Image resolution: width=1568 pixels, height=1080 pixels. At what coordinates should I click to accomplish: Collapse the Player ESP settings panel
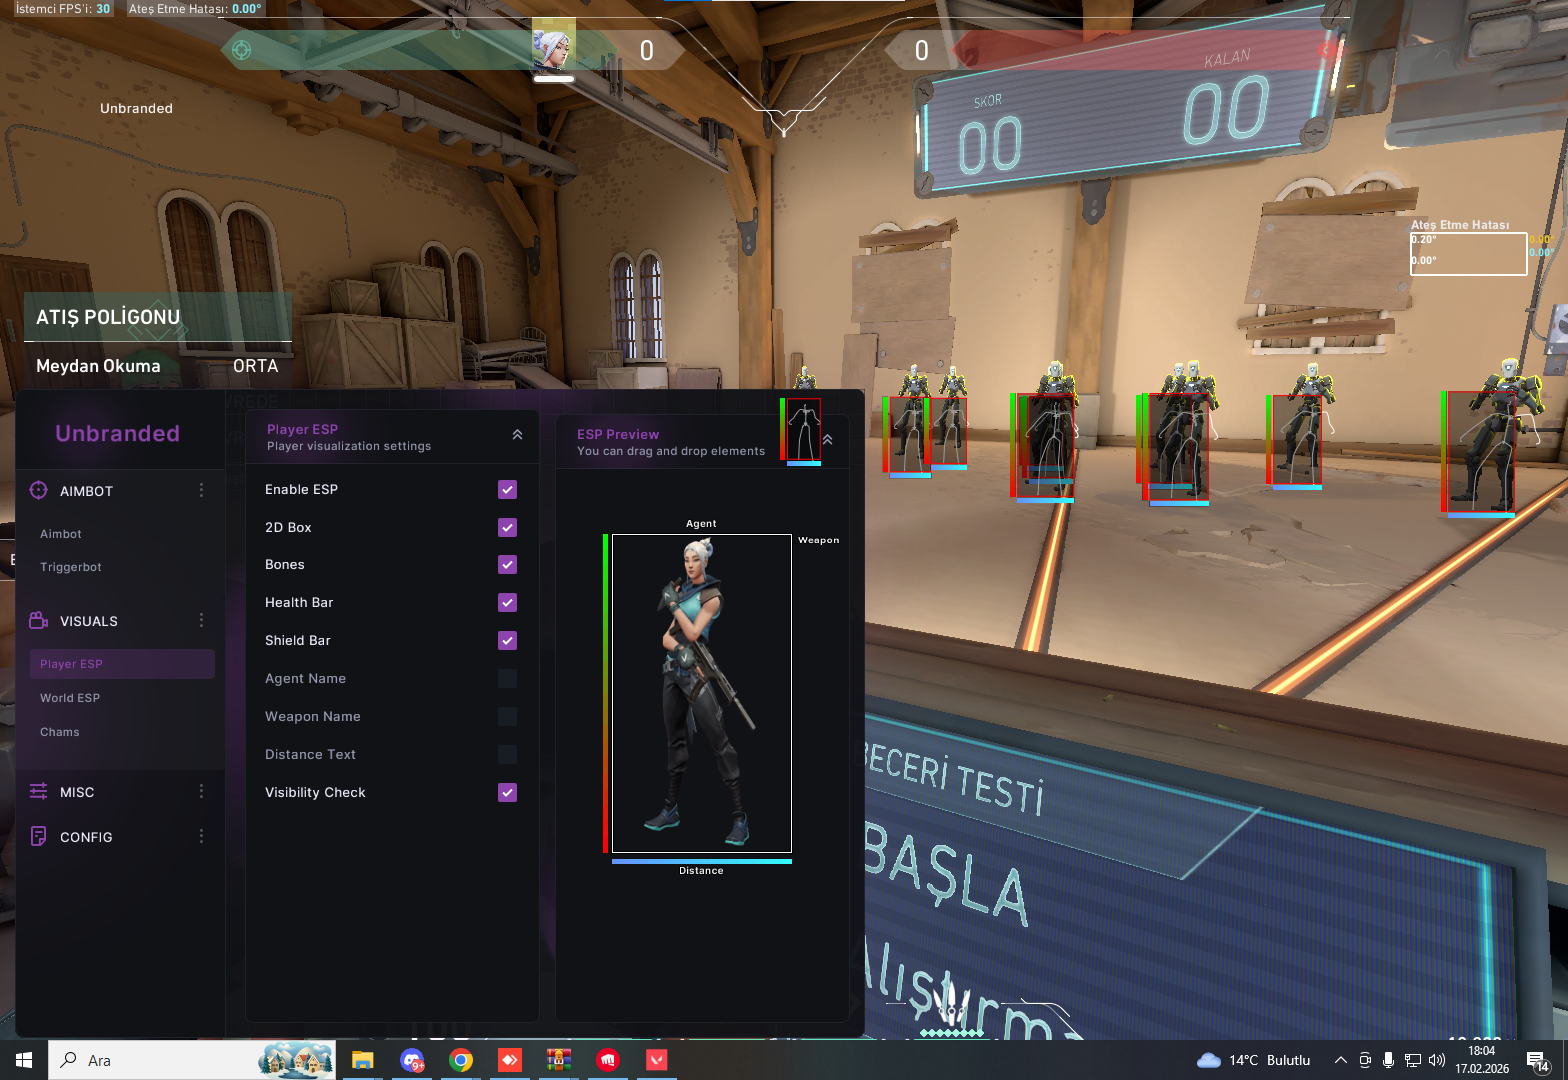(517, 435)
